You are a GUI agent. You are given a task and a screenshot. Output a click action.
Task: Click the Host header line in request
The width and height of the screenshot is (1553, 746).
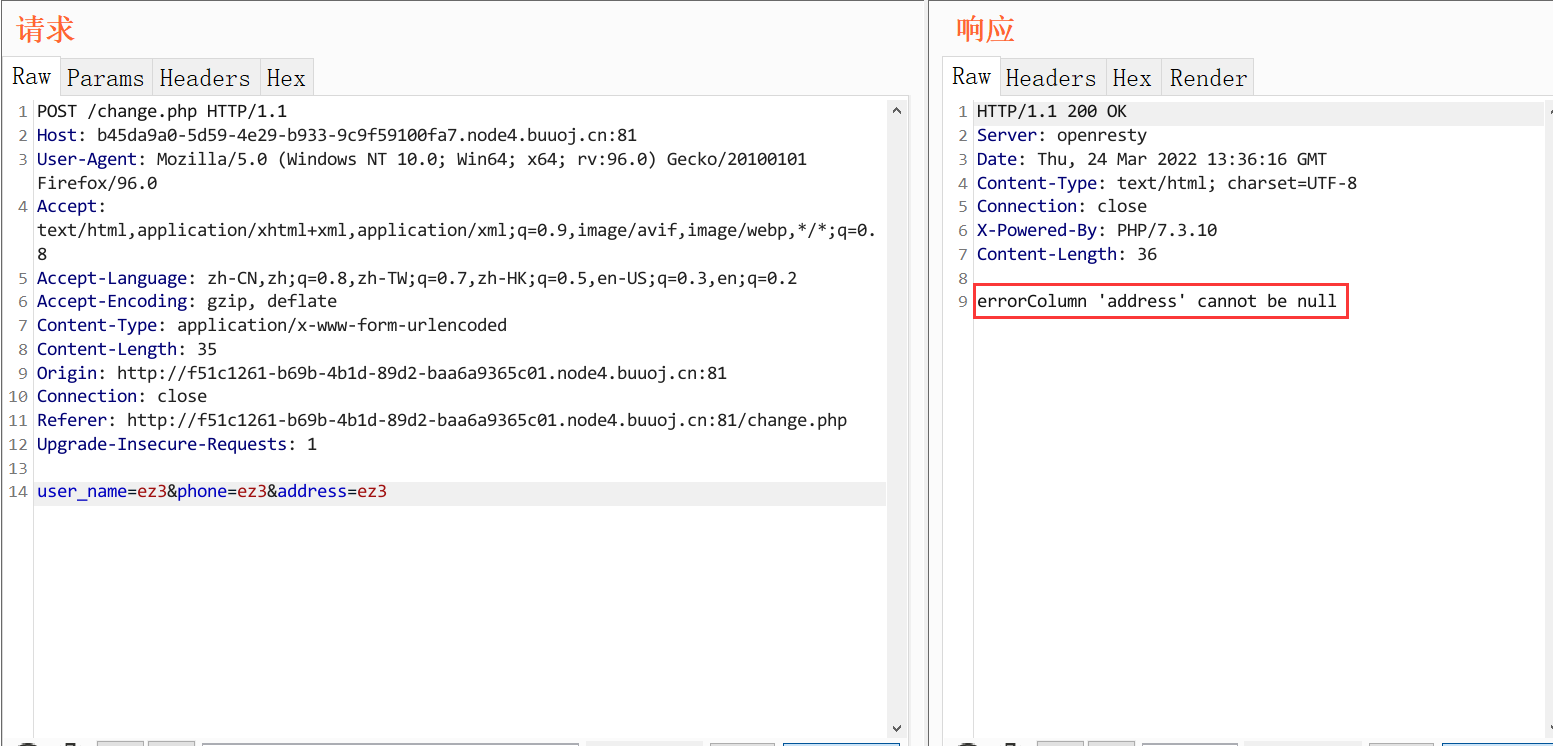pyautogui.click(x=337, y=135)
